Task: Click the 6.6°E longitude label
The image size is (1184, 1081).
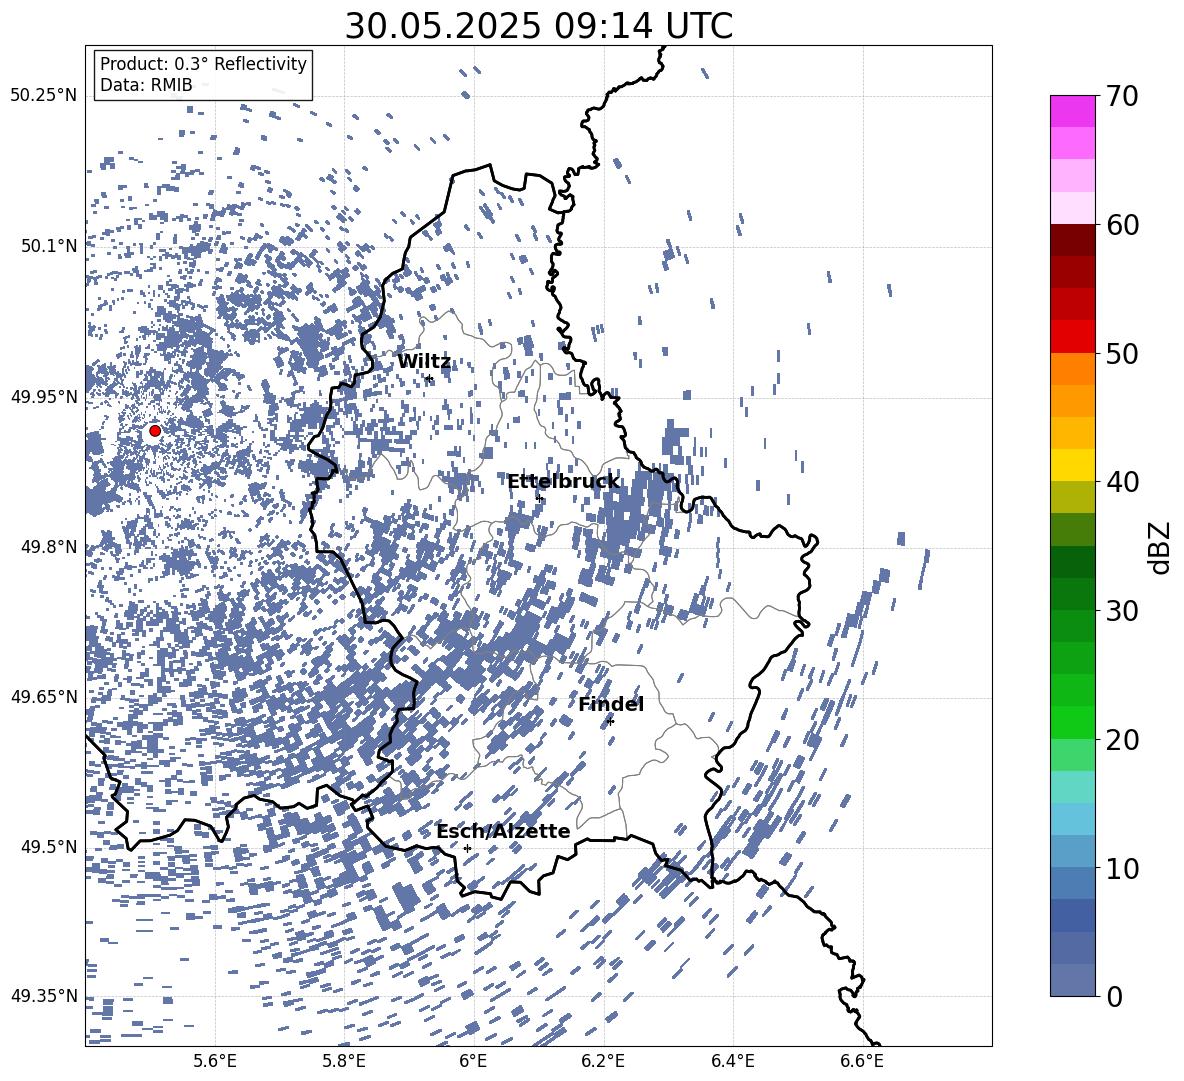Action: [862, 1061]
